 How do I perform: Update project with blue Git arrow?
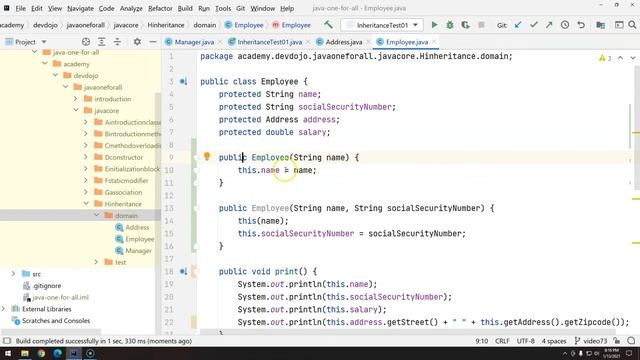click(518, 25)
